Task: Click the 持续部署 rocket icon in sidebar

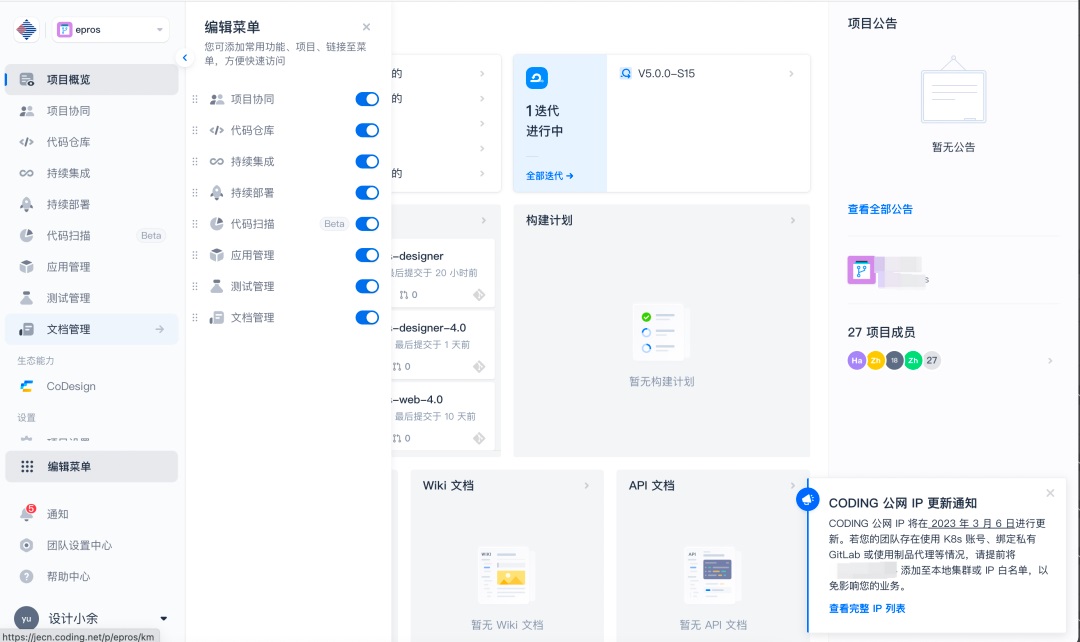Action: (26, 205)
